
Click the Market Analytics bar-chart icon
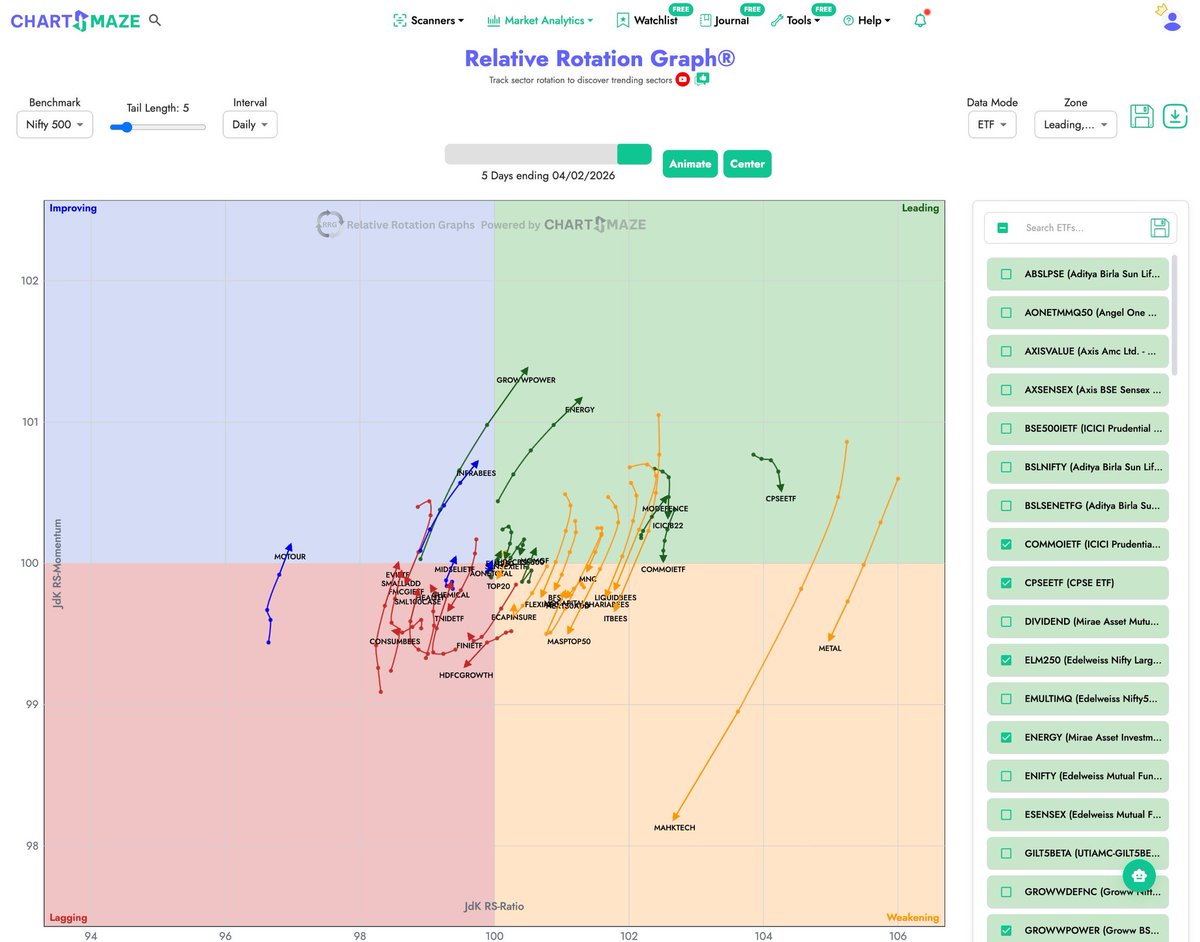(494, 20)
